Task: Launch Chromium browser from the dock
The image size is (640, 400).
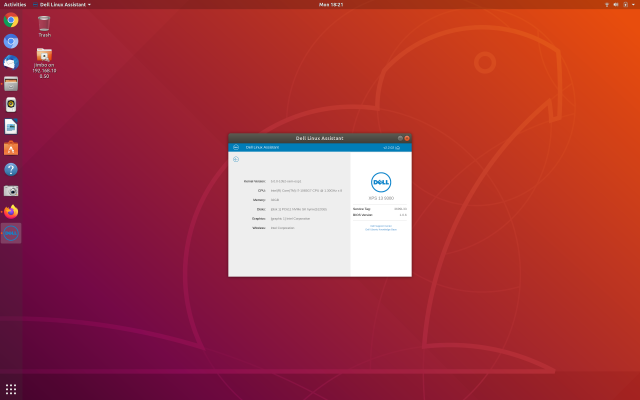Action: 11,41
